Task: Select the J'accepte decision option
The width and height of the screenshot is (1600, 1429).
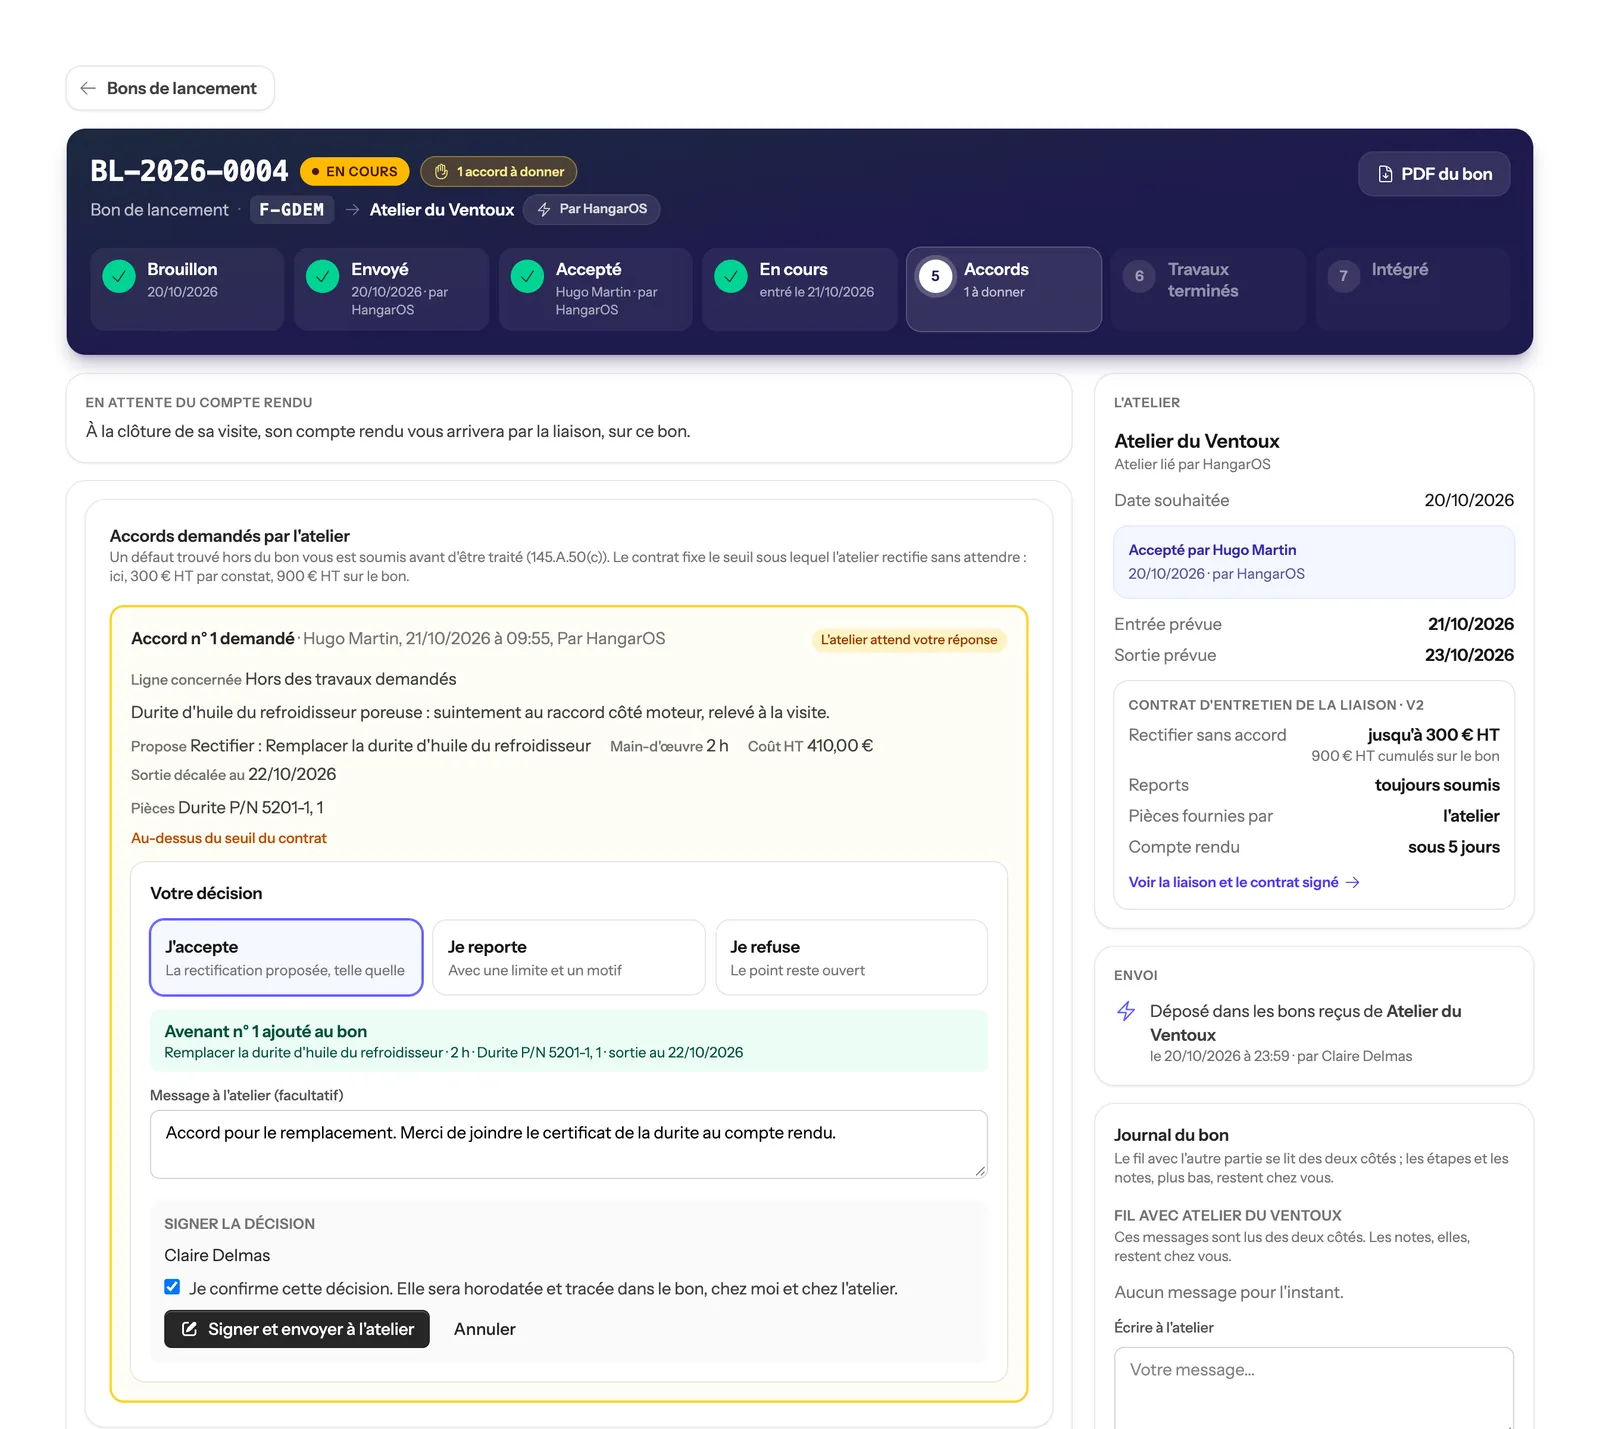Action: [286, 957]
